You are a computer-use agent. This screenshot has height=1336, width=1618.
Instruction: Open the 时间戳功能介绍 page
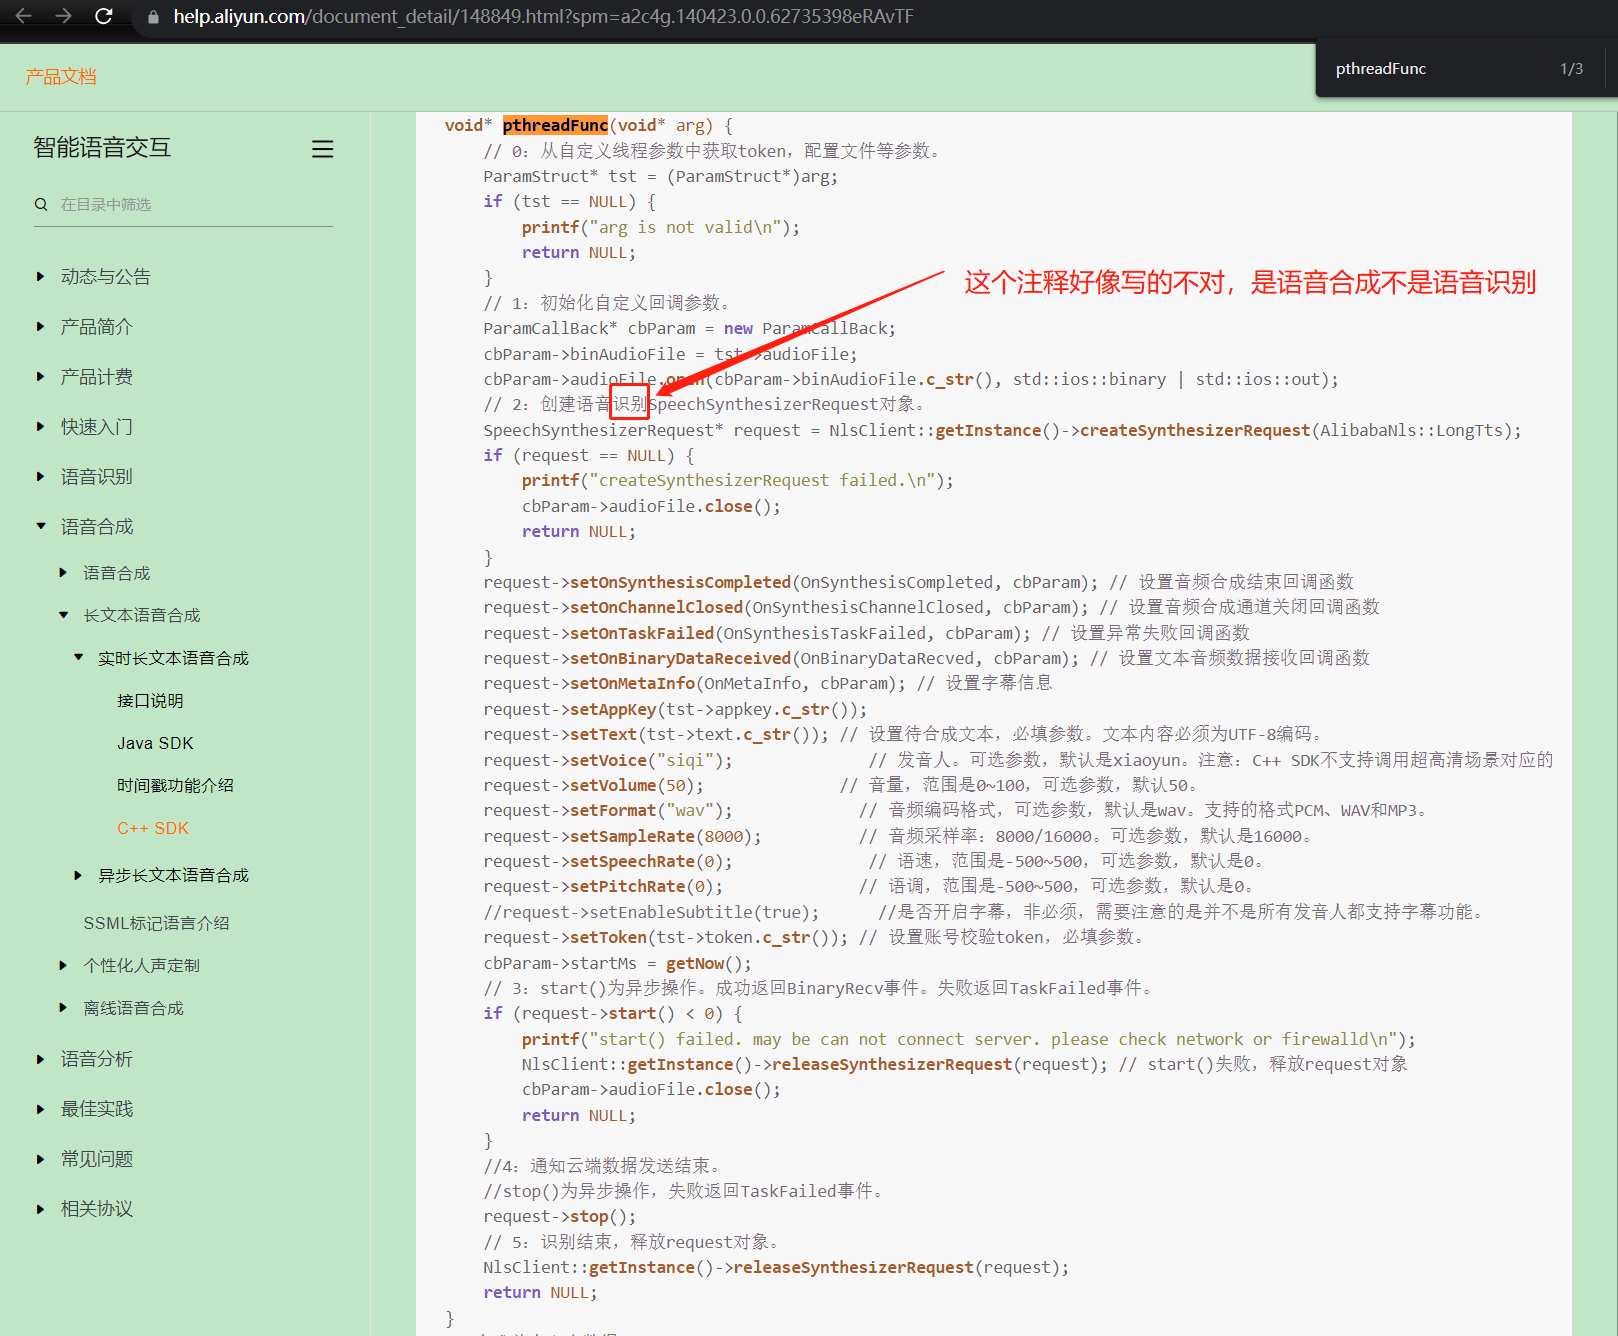tap(175, 785)
